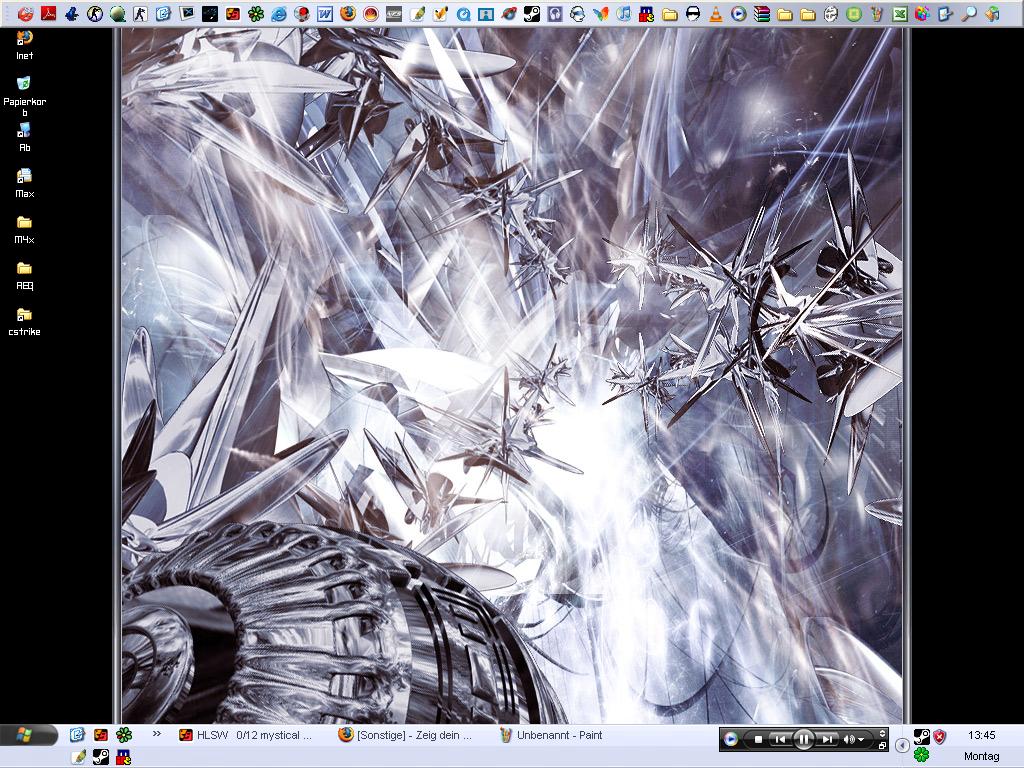Viewport: 1024px width, 768px height.
Task: Open Firefox from the top launcher bar
Action: click(x=347, y=13)
